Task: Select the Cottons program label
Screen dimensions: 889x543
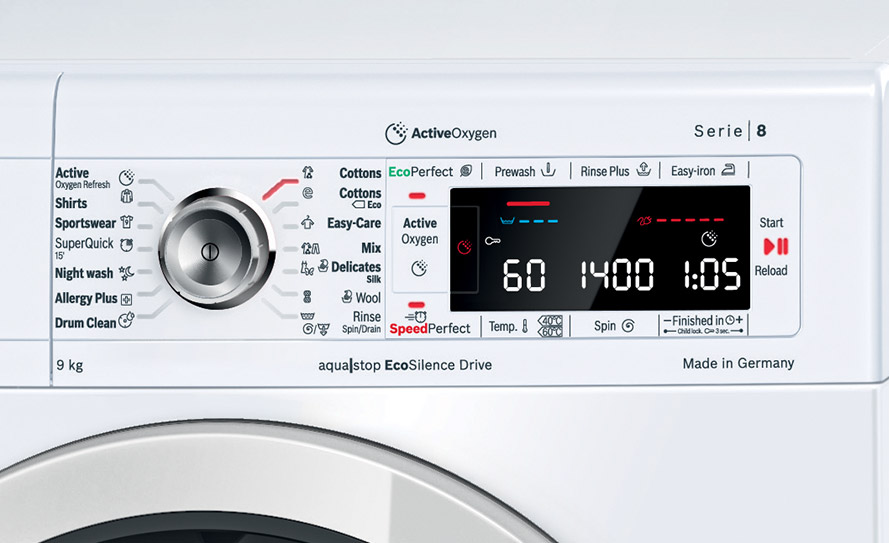Action: (x=360, y=173)
